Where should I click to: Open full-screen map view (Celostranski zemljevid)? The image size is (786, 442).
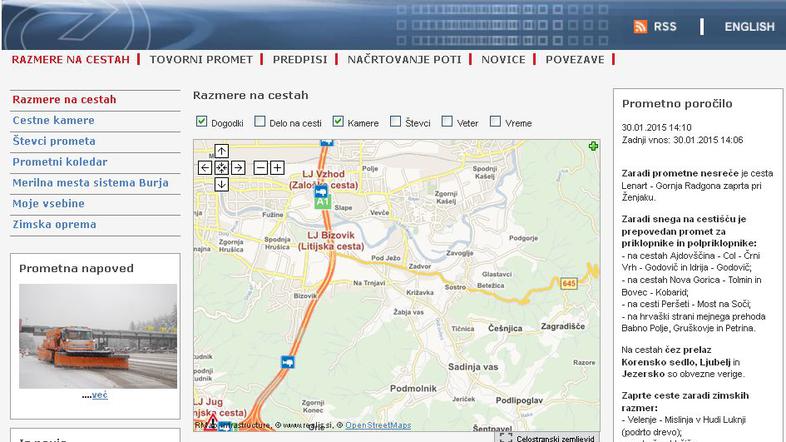pyautogui.click(x=548, y=437)
